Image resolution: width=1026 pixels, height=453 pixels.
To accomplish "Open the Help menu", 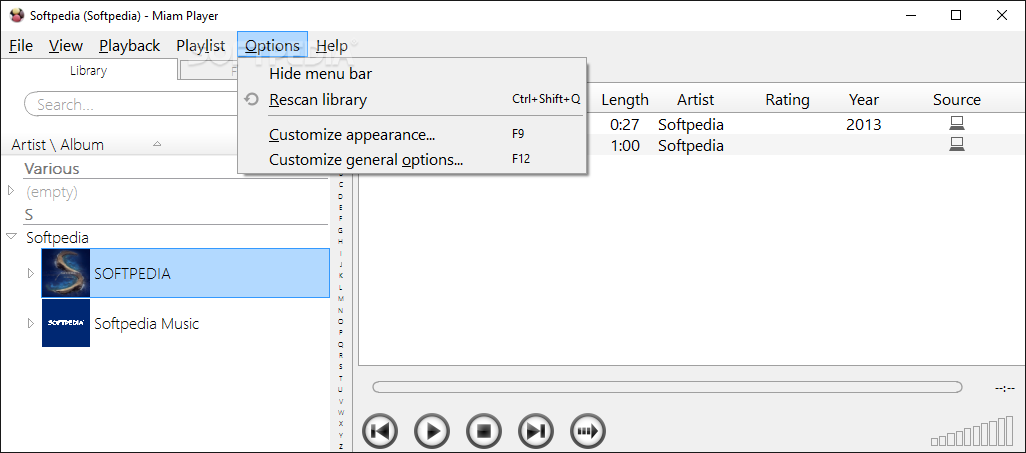I will (x=332, y=46).
